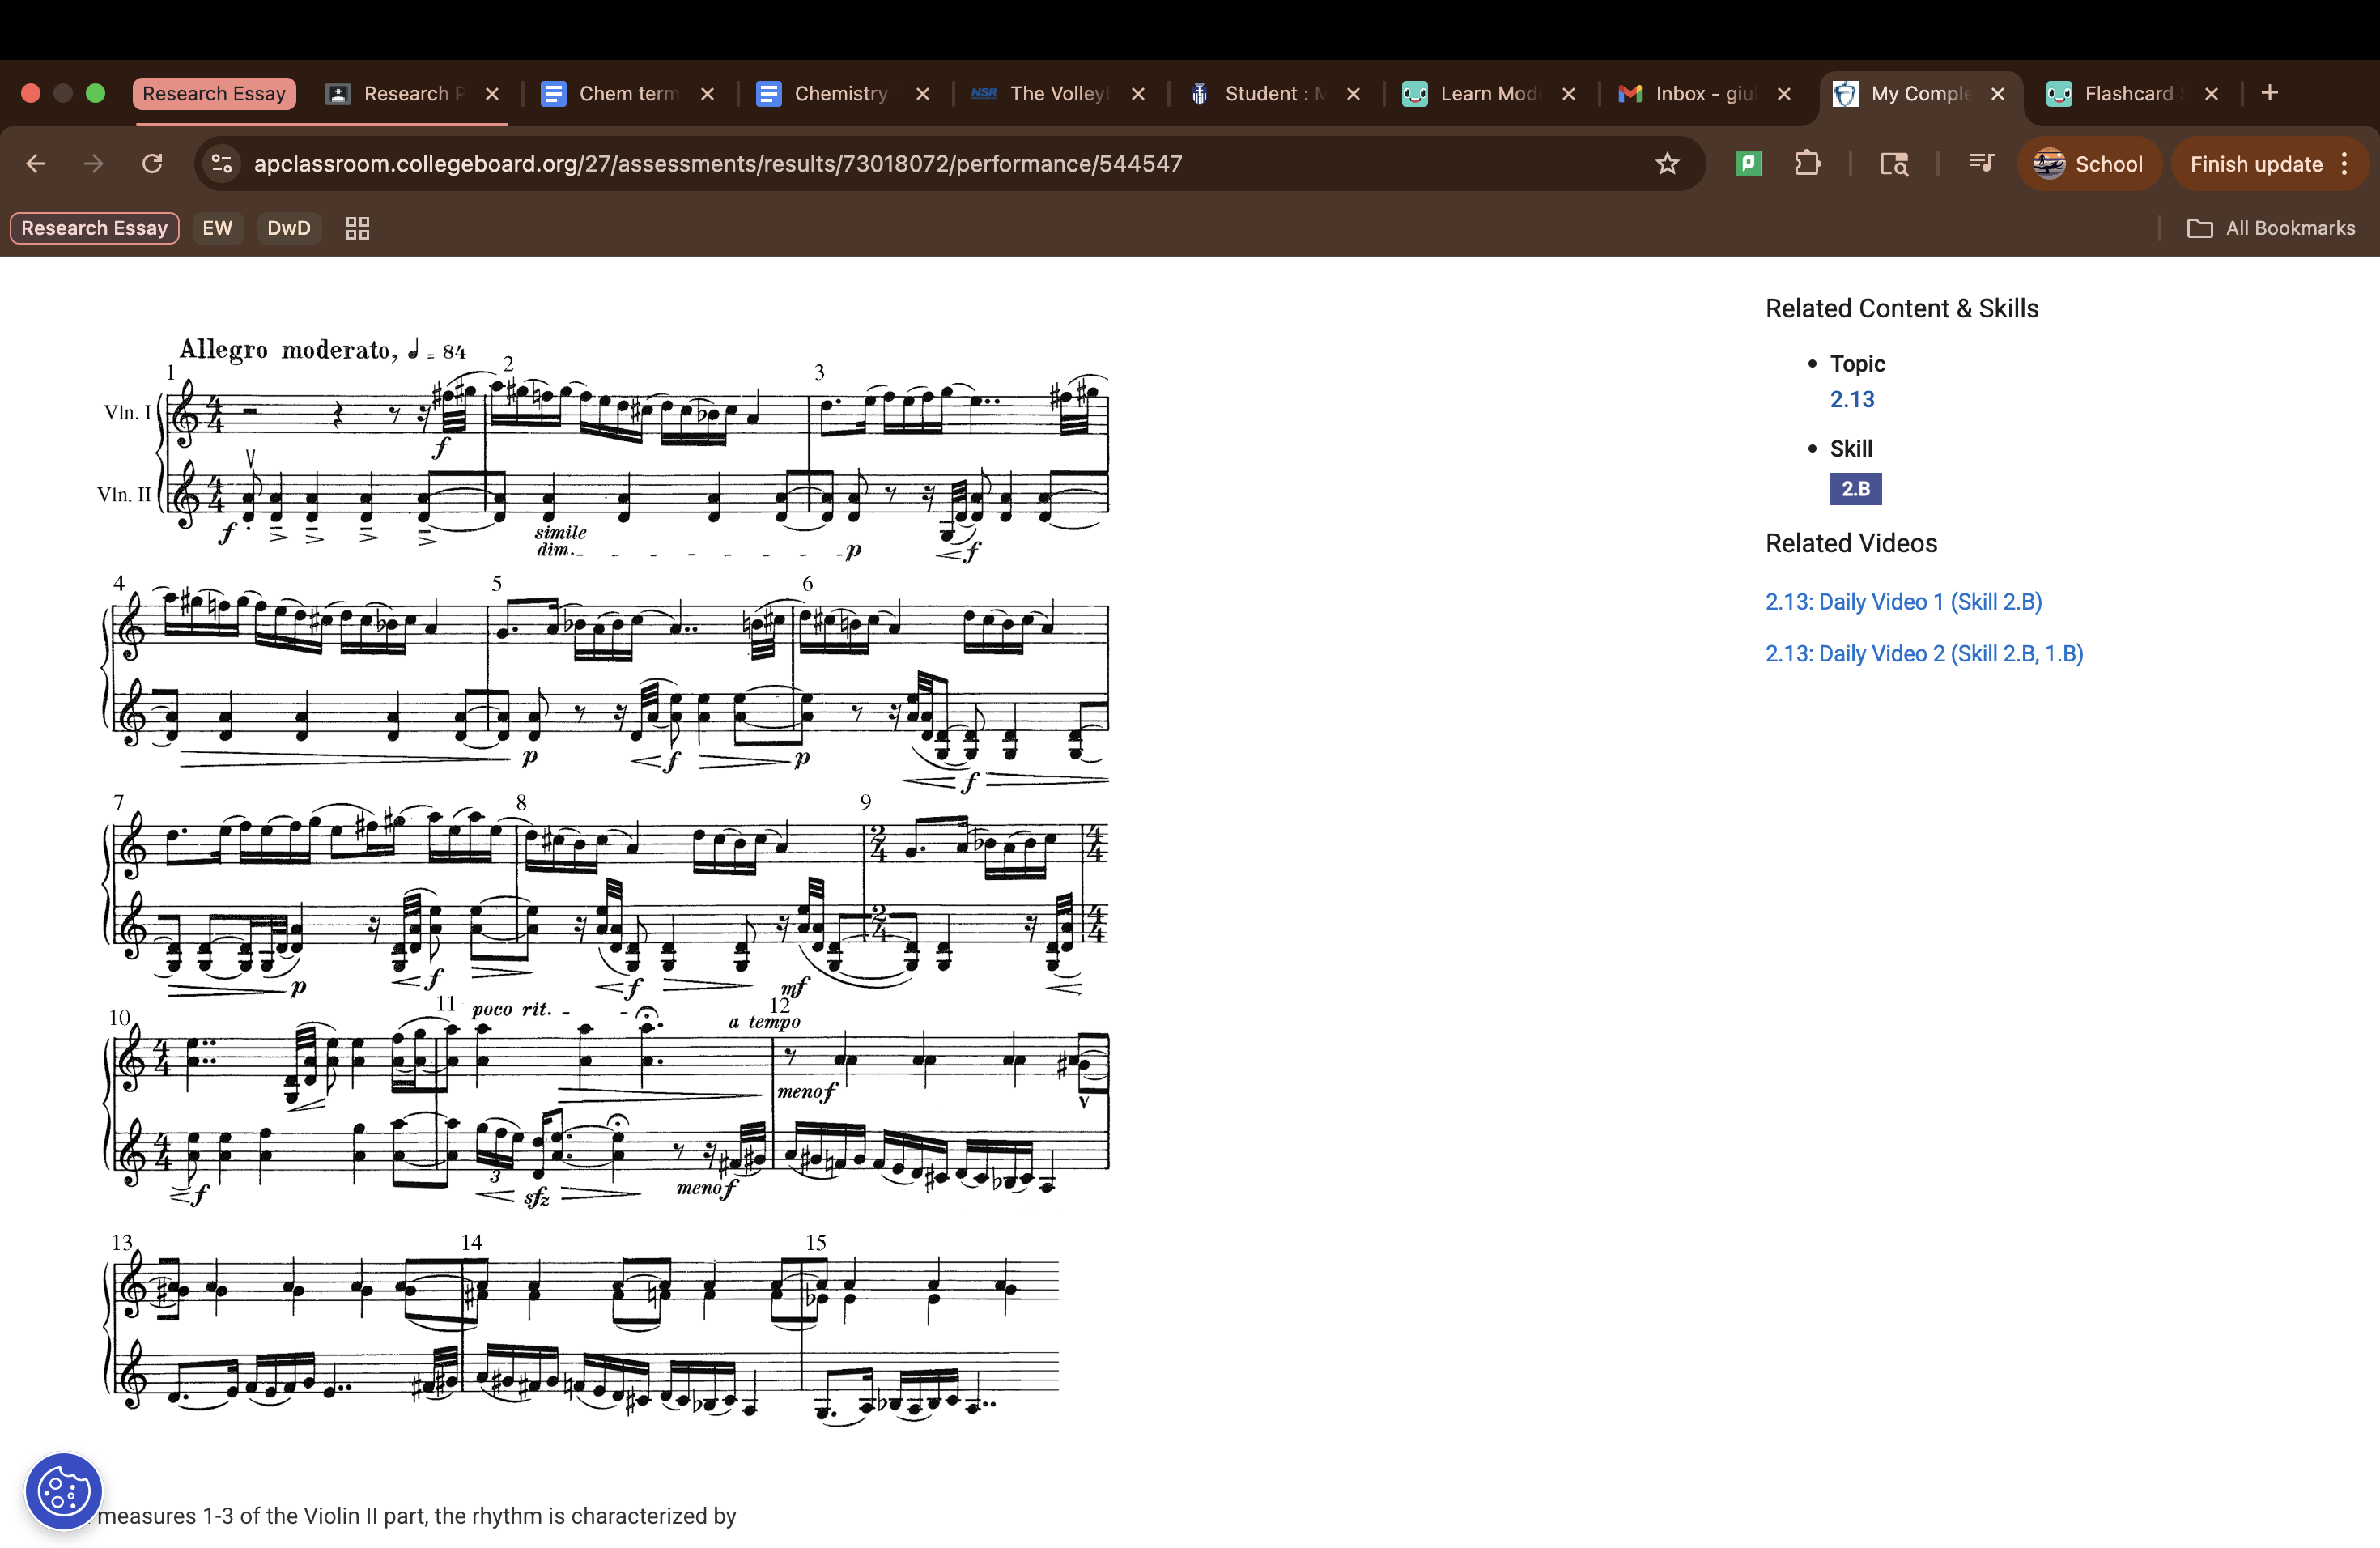Bookmark this page with the star icon
The image size is (2380, 1548).
click(1667, 164)
